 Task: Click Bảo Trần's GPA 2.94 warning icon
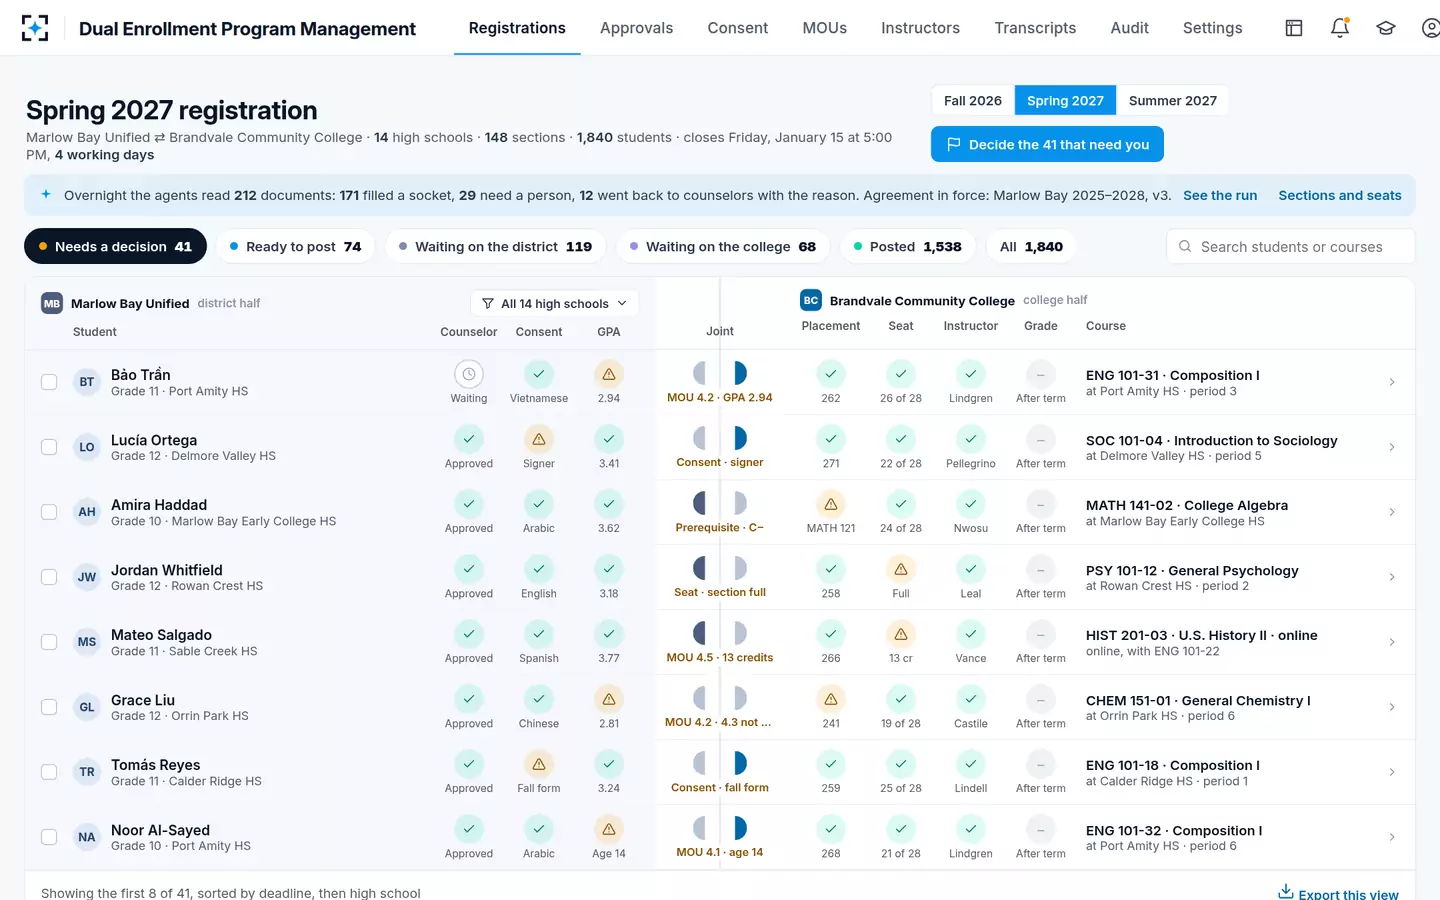(609, 374)
